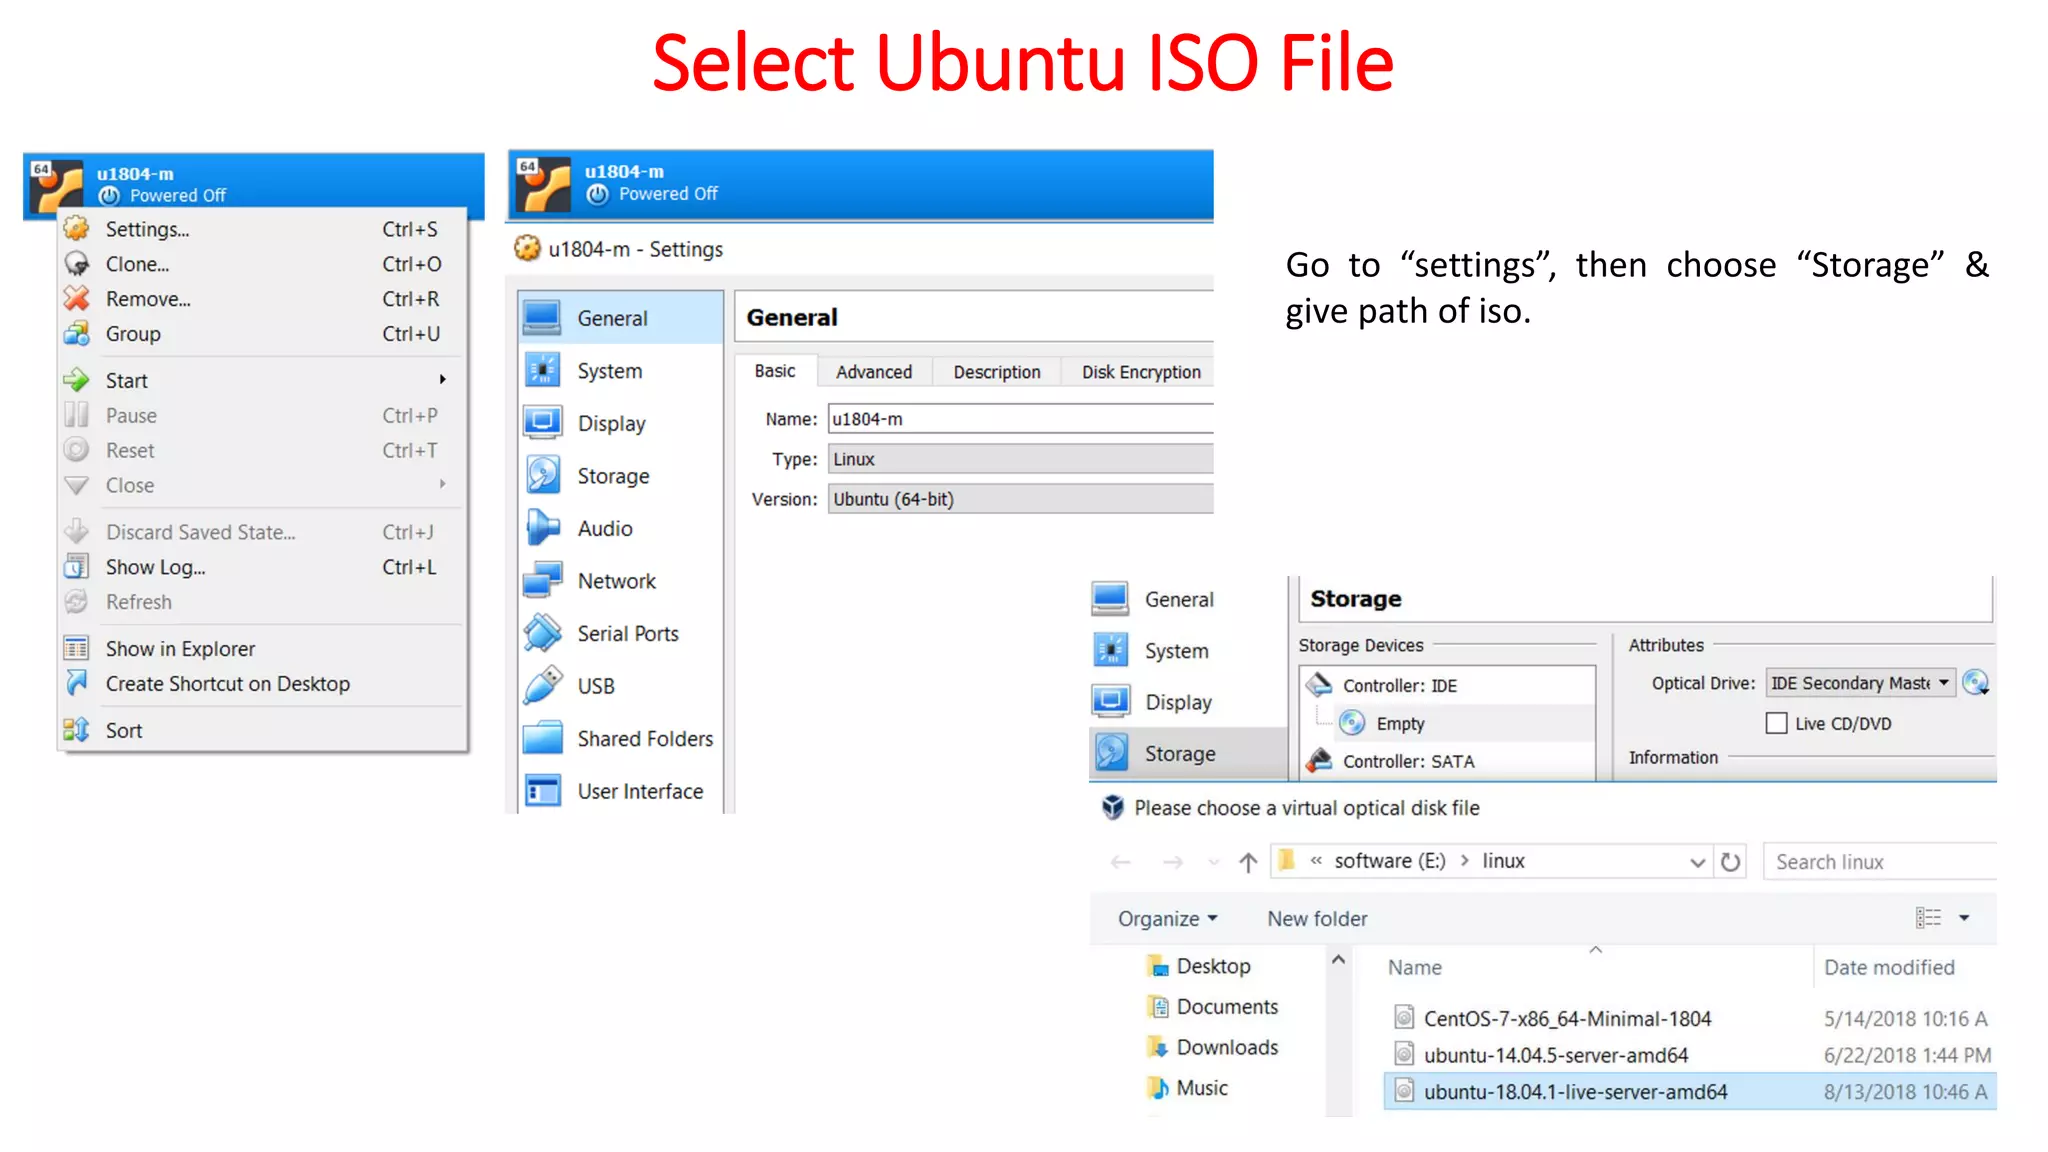Select Storage in the lower settings sidebar
Viewport: 2048px width, 1152px height.
click(x=1188, y=753)
